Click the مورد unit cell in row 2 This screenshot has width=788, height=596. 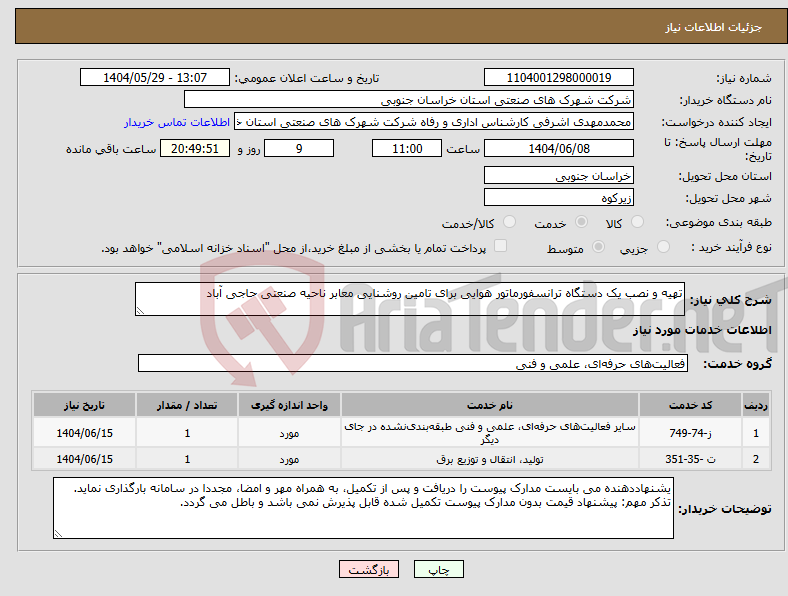pos(289,459)
